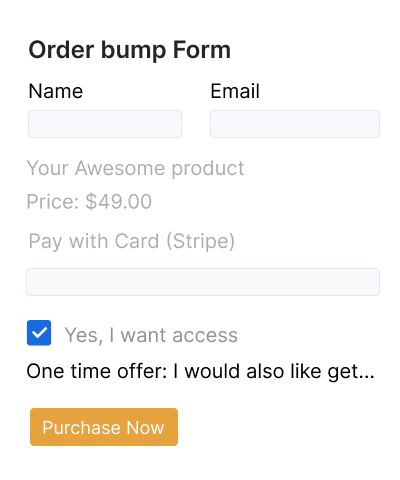400x480 pixels.
Task: Click the 'Order bump Form' heading
Action: click(130, 50)
